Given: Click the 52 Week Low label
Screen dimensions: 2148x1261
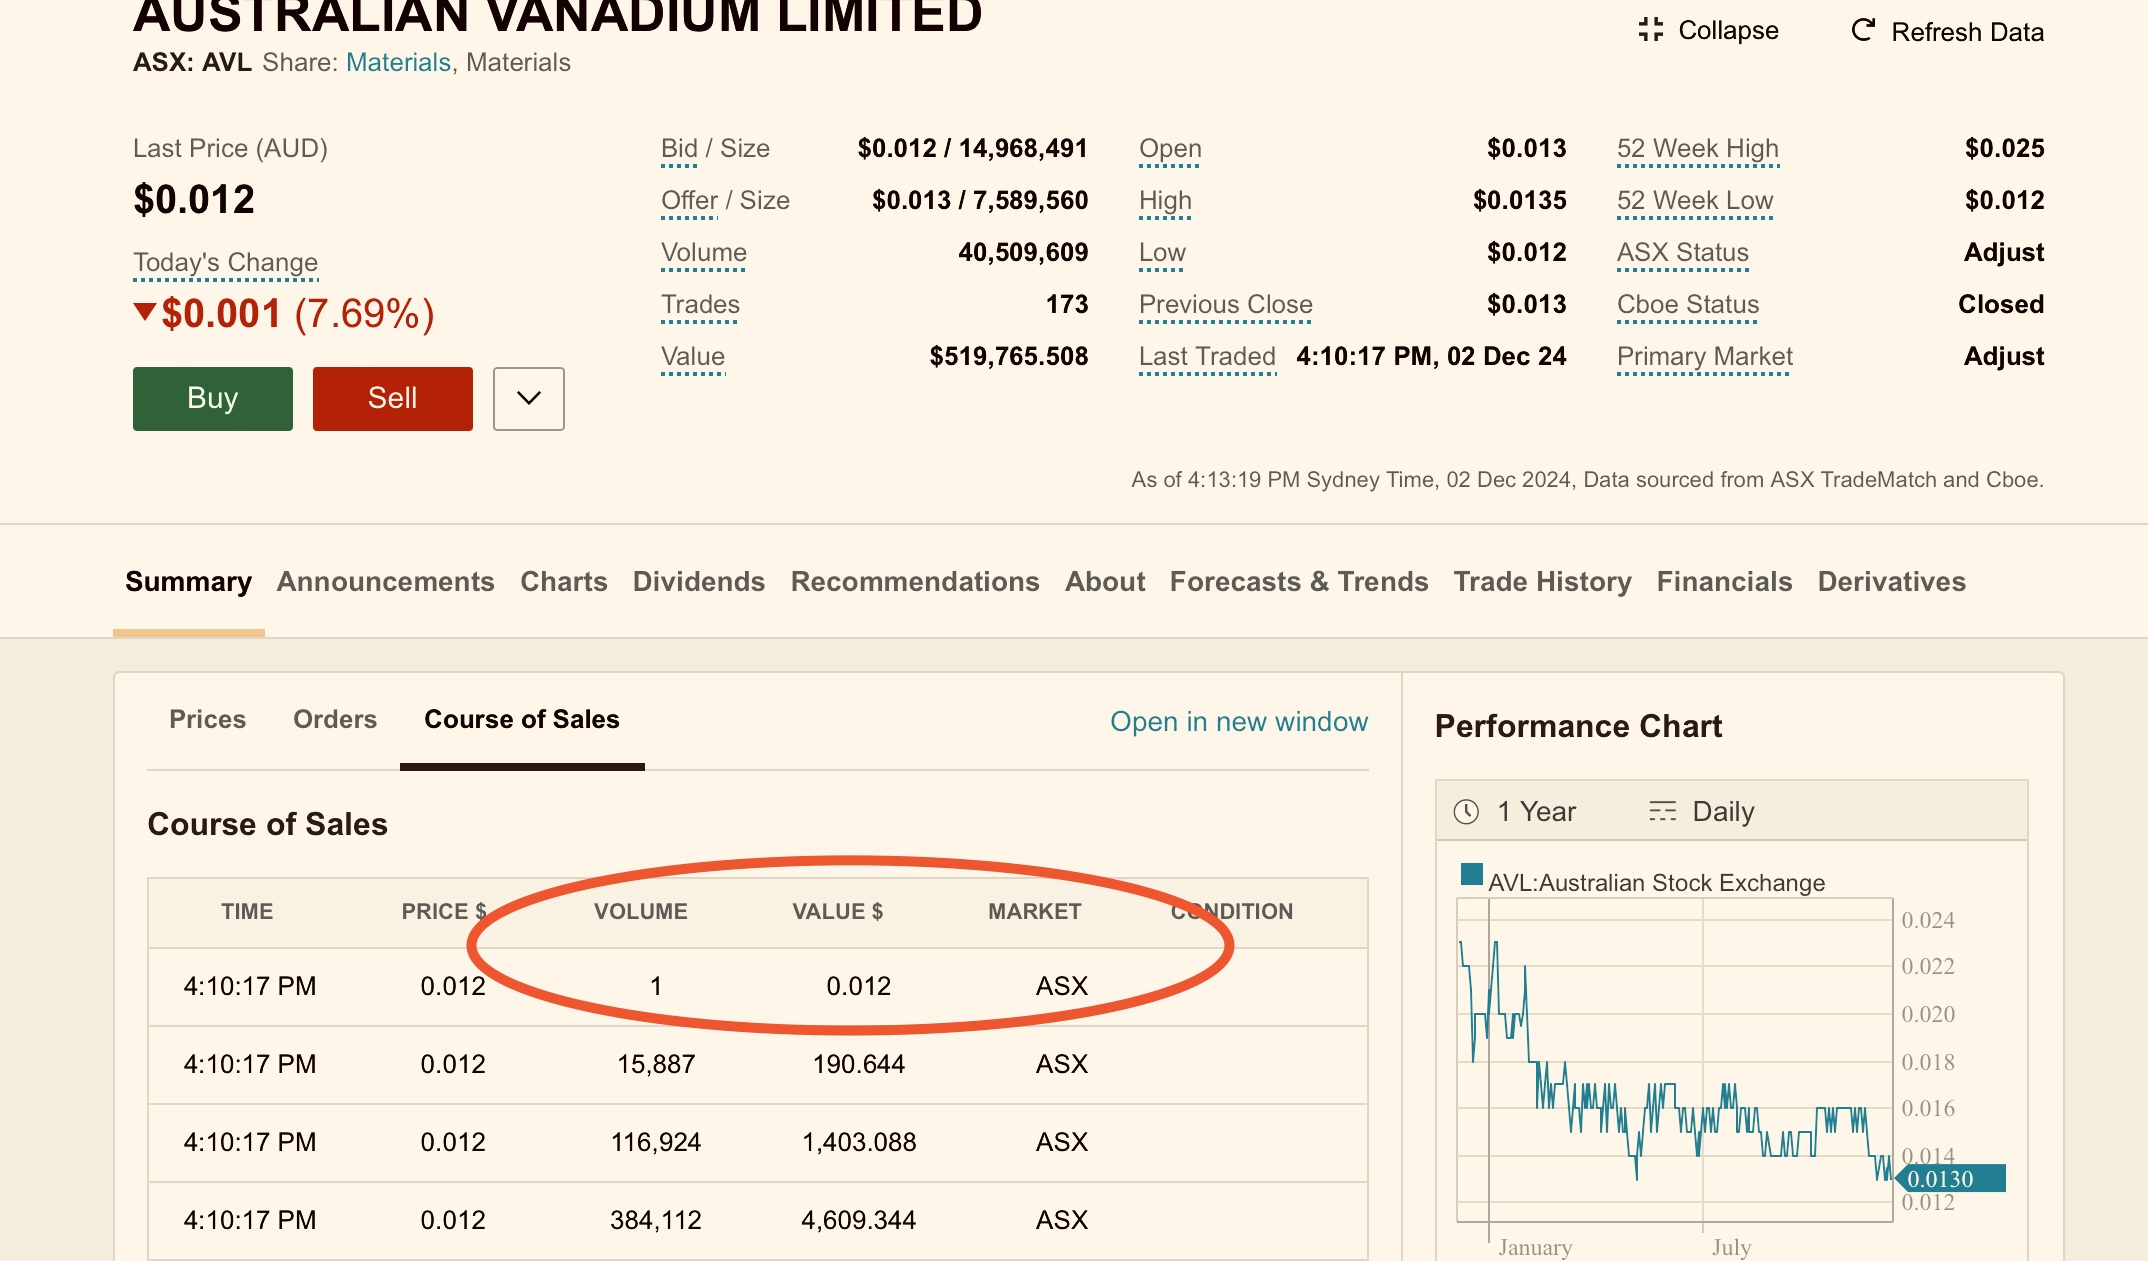Looking at the screenshot, I should coord(1695,201).
